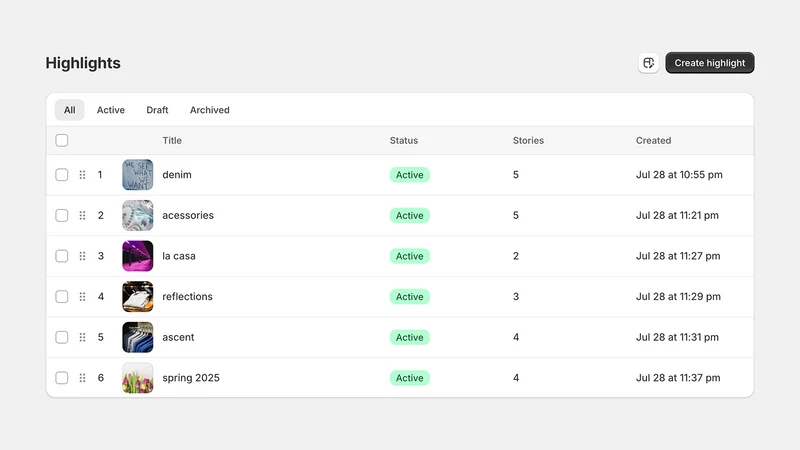Click the drag handle of the denim row
800x450 pixels.
pos(82,174)
